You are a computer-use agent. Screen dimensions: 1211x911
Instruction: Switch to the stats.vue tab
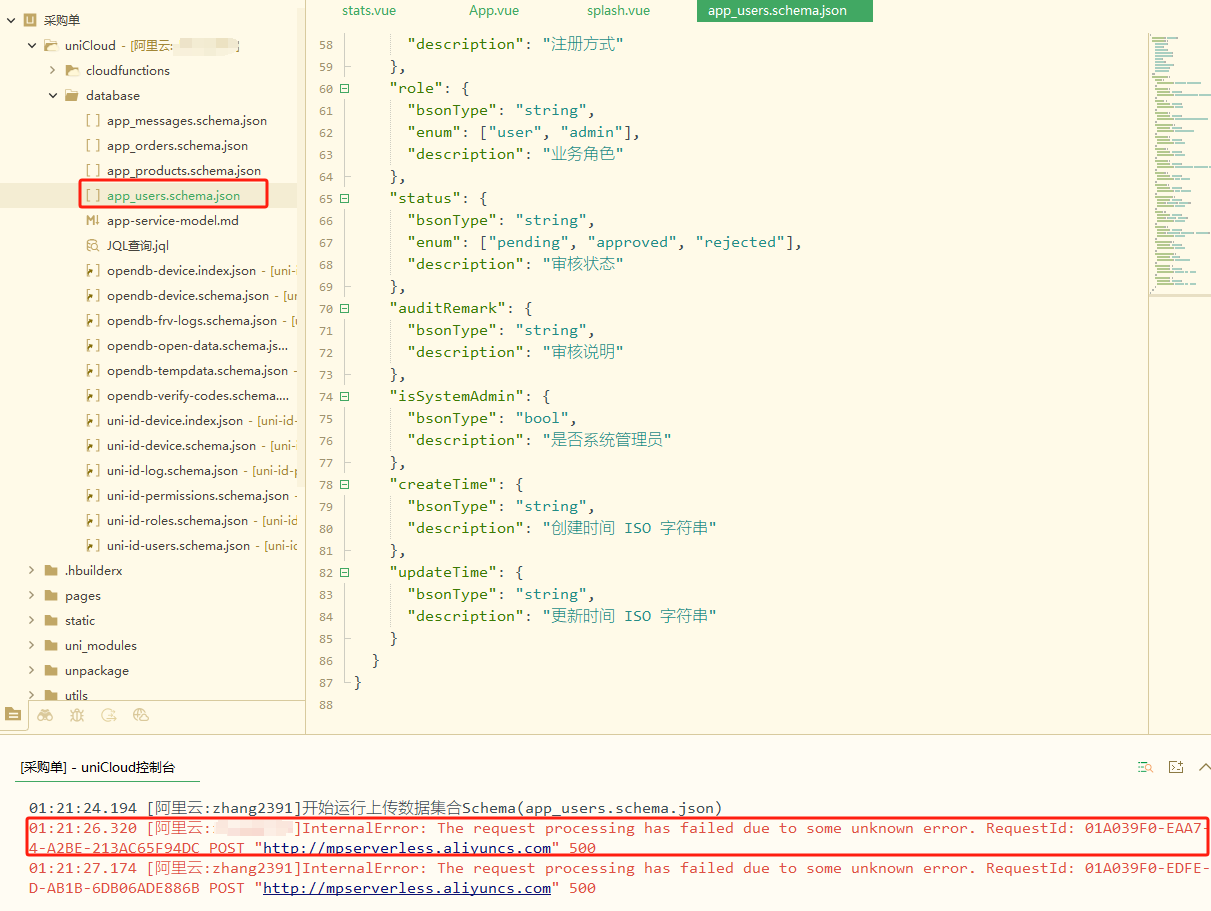coord(370,10)
